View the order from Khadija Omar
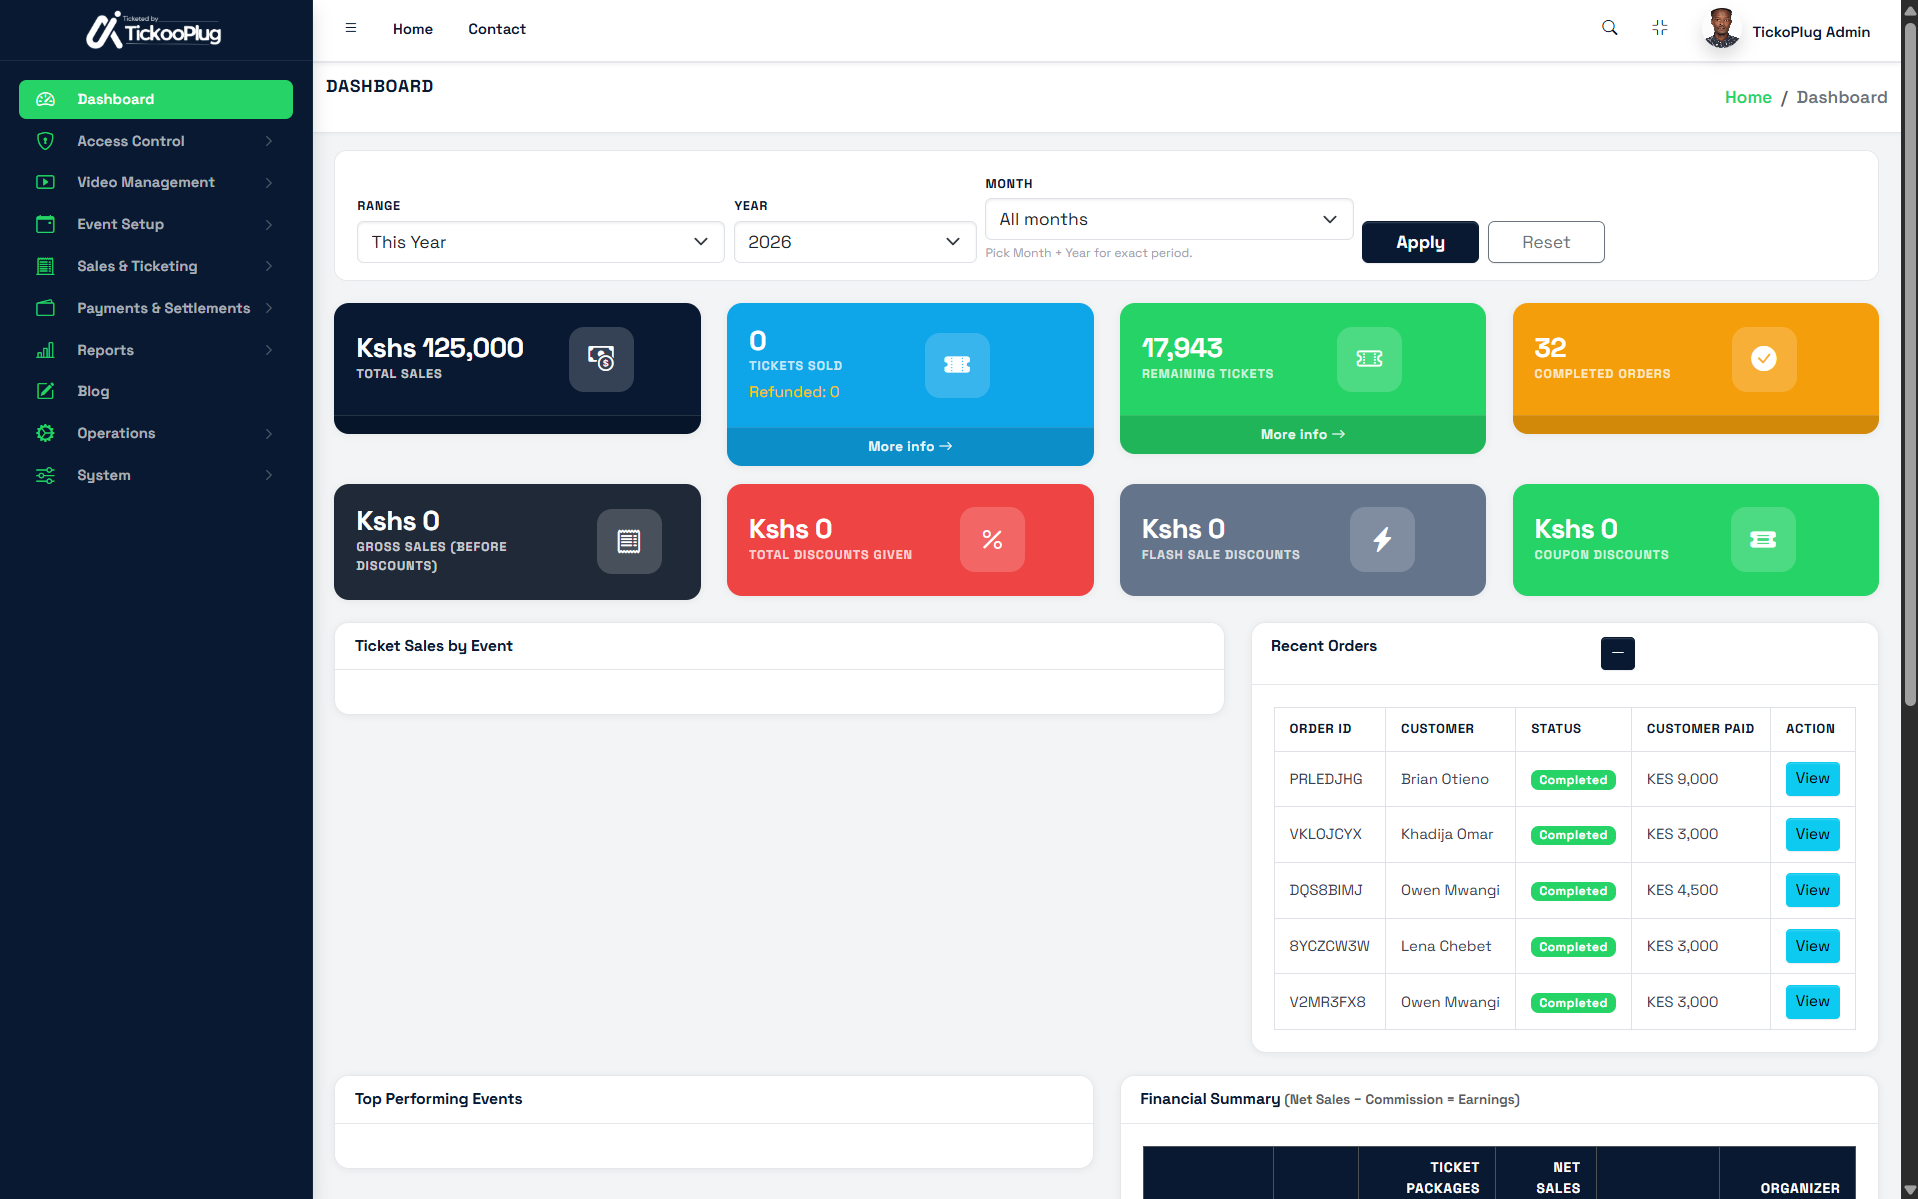Viewport: 1918px width, 1199px height. click(x=1811, y=834)
